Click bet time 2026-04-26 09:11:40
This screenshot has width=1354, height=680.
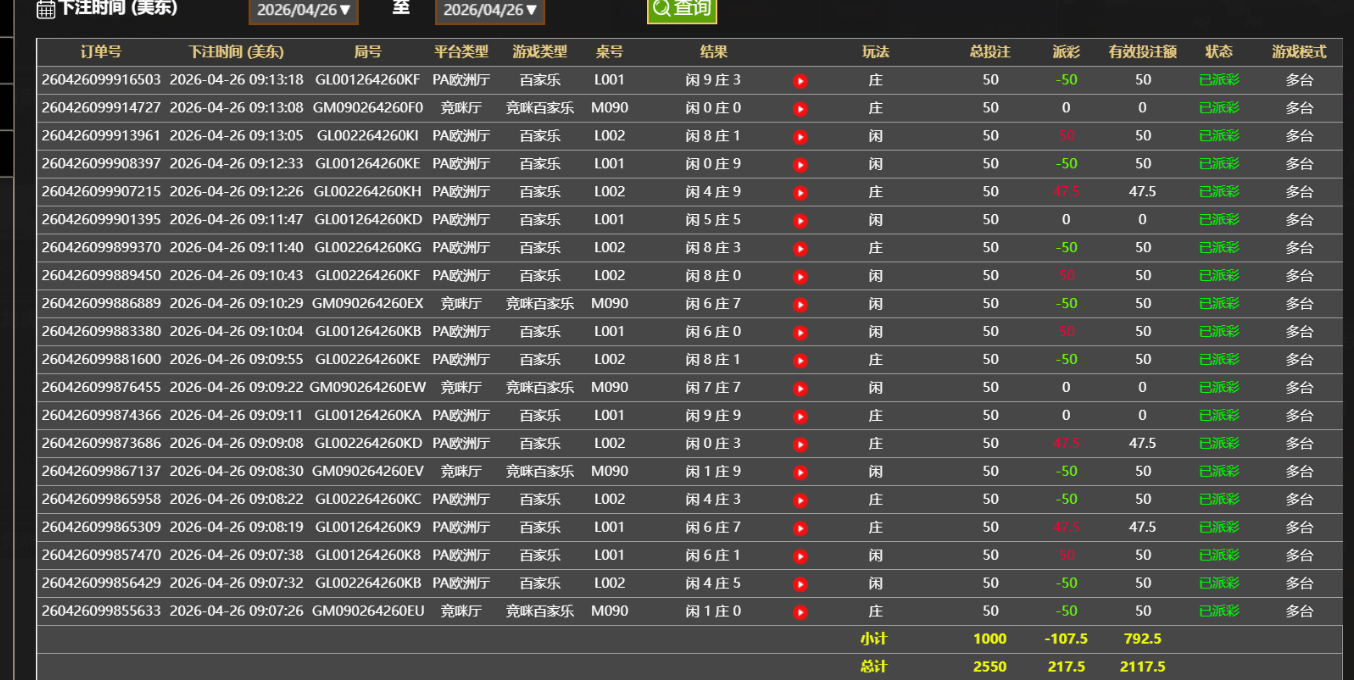236,248
